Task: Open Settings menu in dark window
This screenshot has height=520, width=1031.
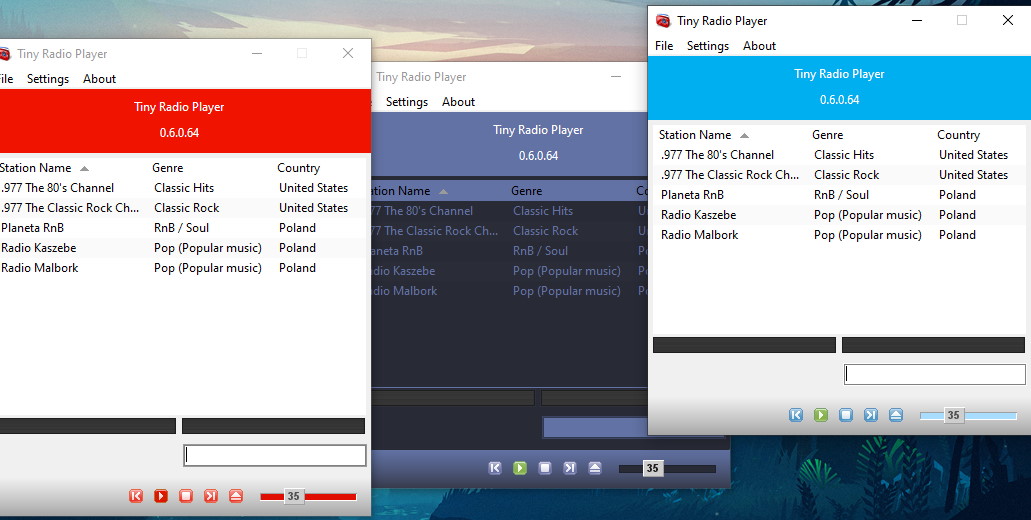Action: (x=407, y=102)
